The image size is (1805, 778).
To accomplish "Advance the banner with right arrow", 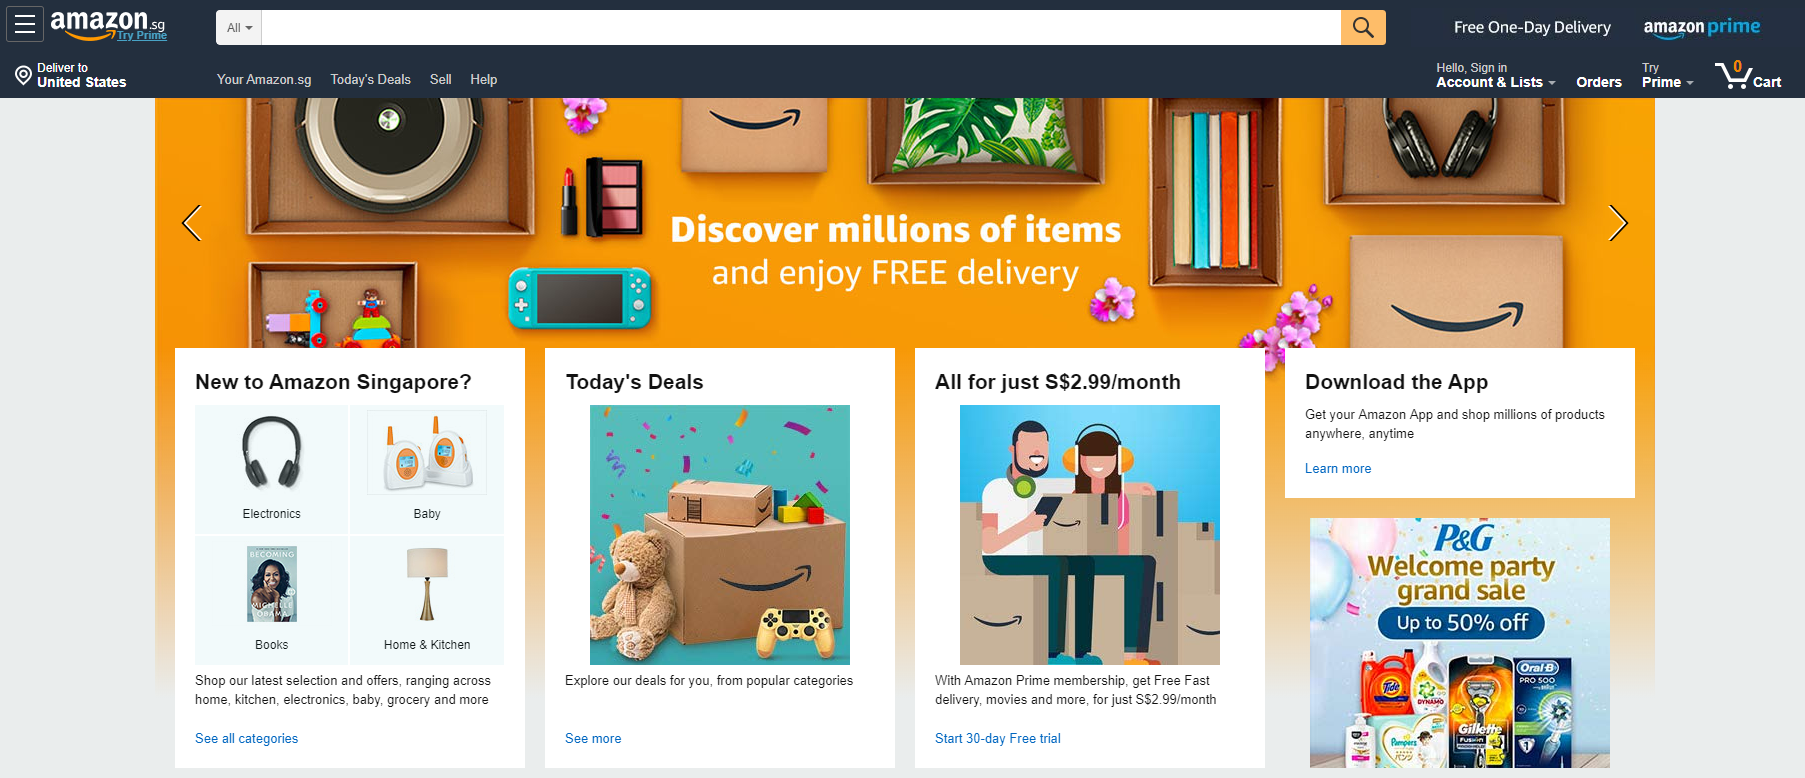I will click(1617, 223).
